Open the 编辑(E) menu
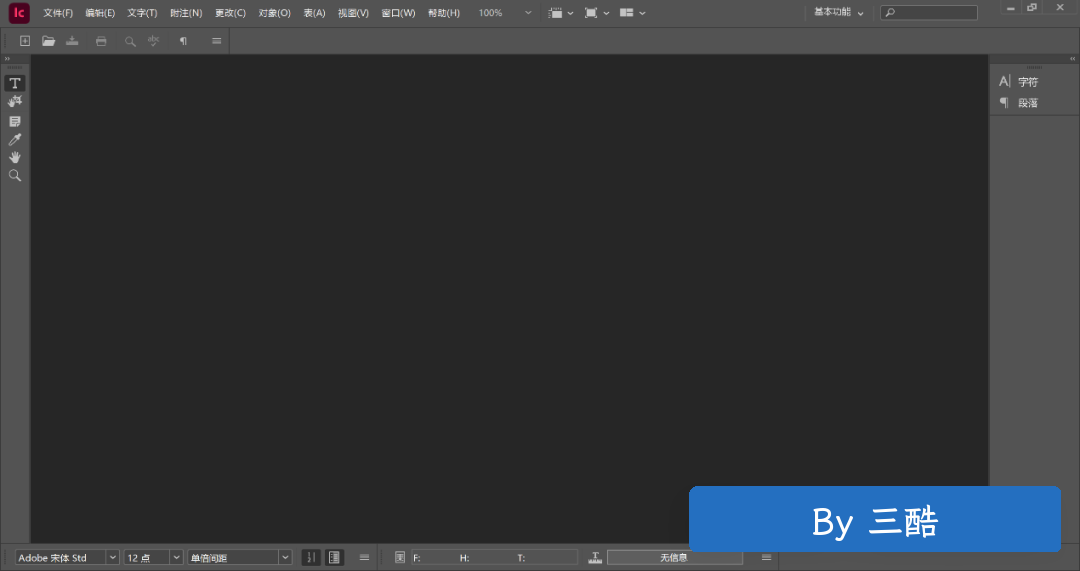Viewport: 1080px width, 571px height. click(x=100, y=13)
